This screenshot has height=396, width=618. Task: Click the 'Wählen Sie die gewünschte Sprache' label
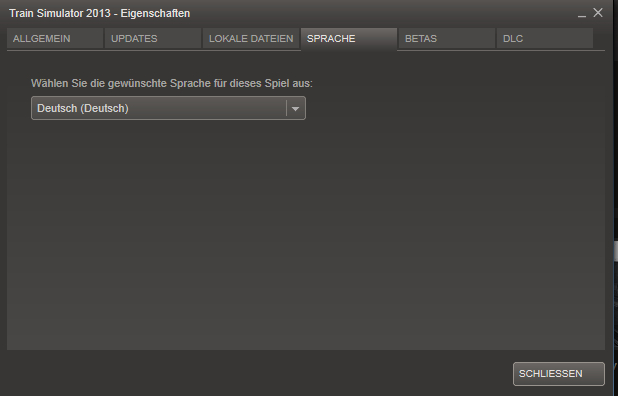[172, 84]
